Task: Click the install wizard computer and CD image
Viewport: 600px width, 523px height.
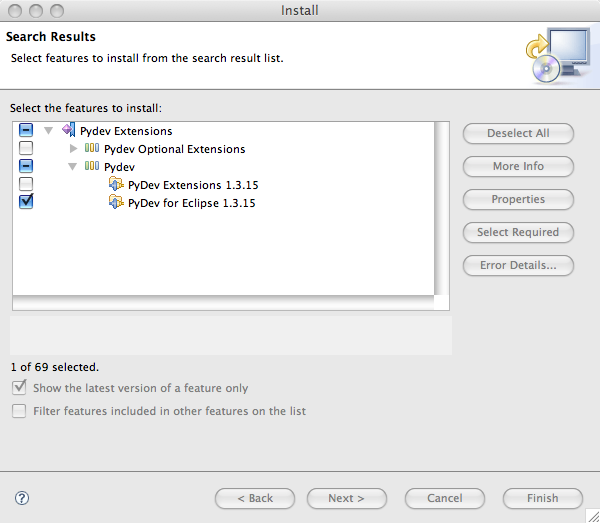Action: coord(558,55)
